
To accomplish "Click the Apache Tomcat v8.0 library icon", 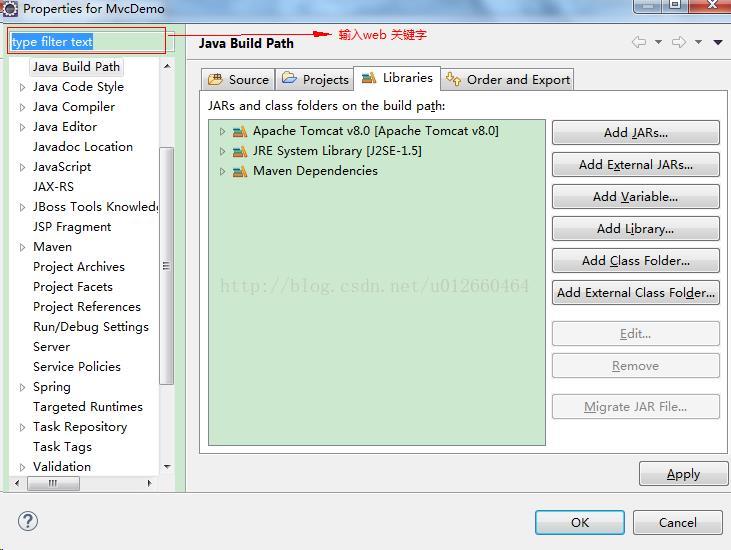I will click(x=240, y=132).
